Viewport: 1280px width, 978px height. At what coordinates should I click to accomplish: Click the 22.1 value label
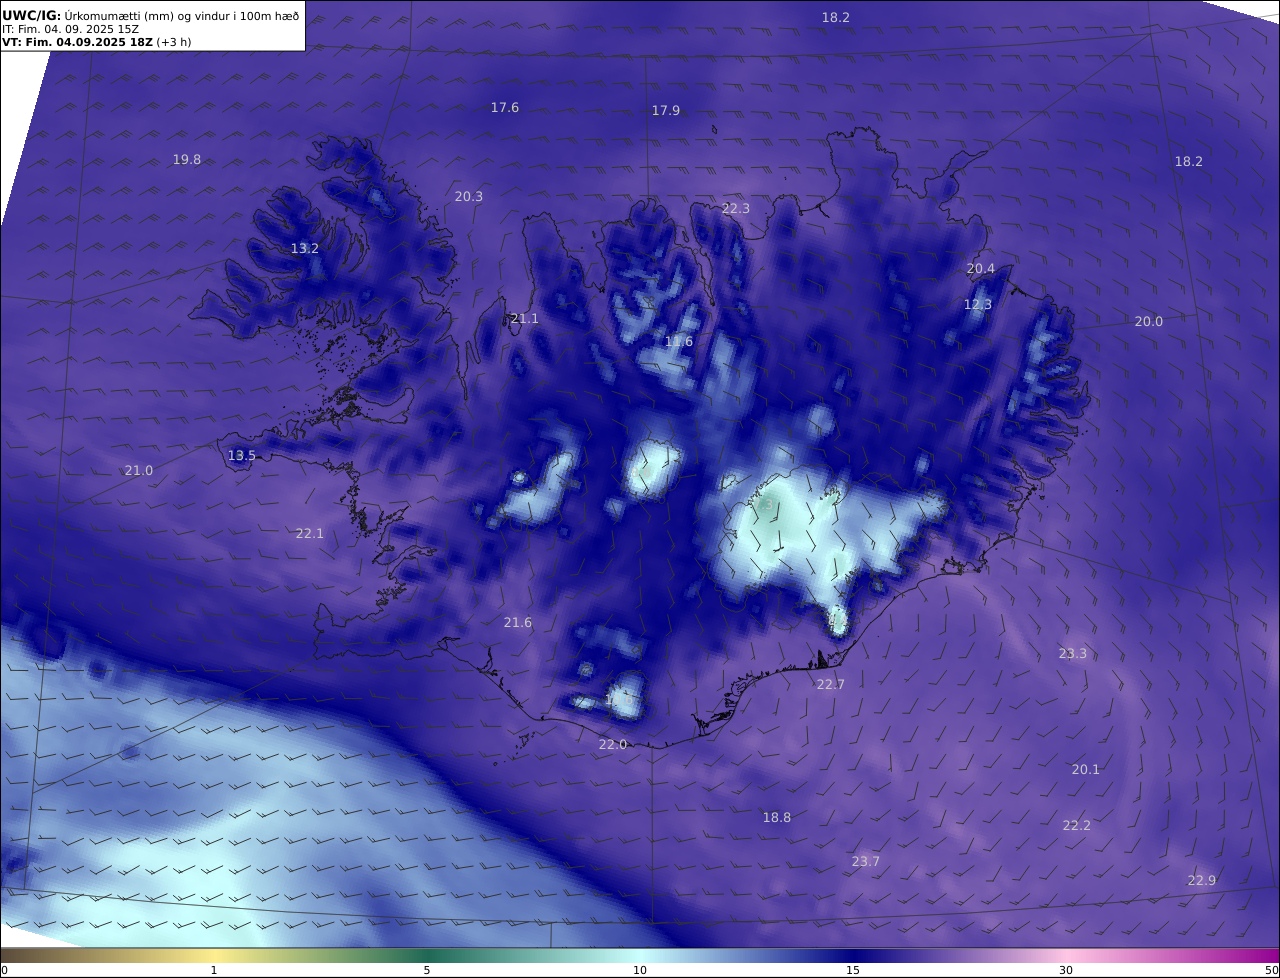tap(310, 533)
